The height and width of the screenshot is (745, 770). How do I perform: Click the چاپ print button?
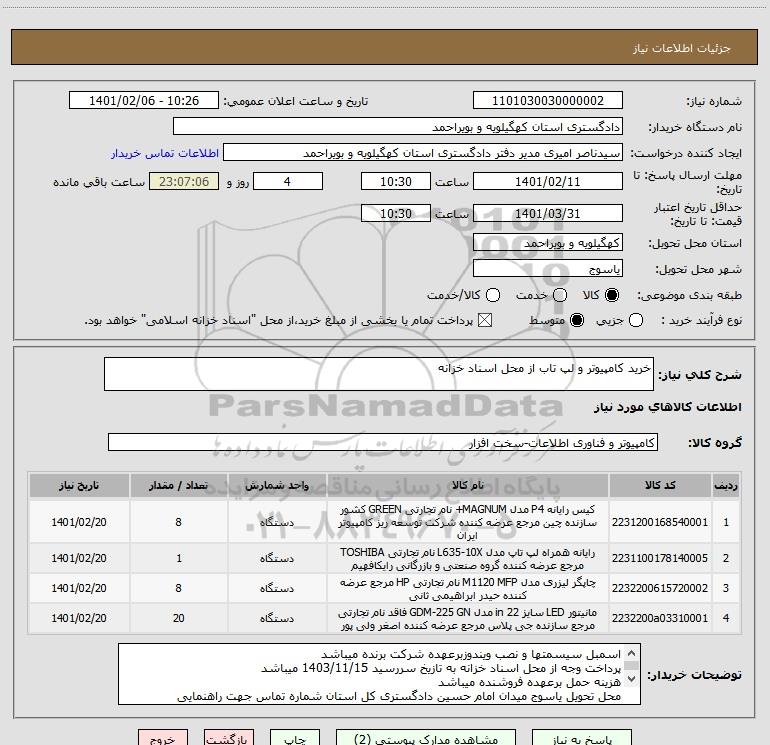(295, 738)
